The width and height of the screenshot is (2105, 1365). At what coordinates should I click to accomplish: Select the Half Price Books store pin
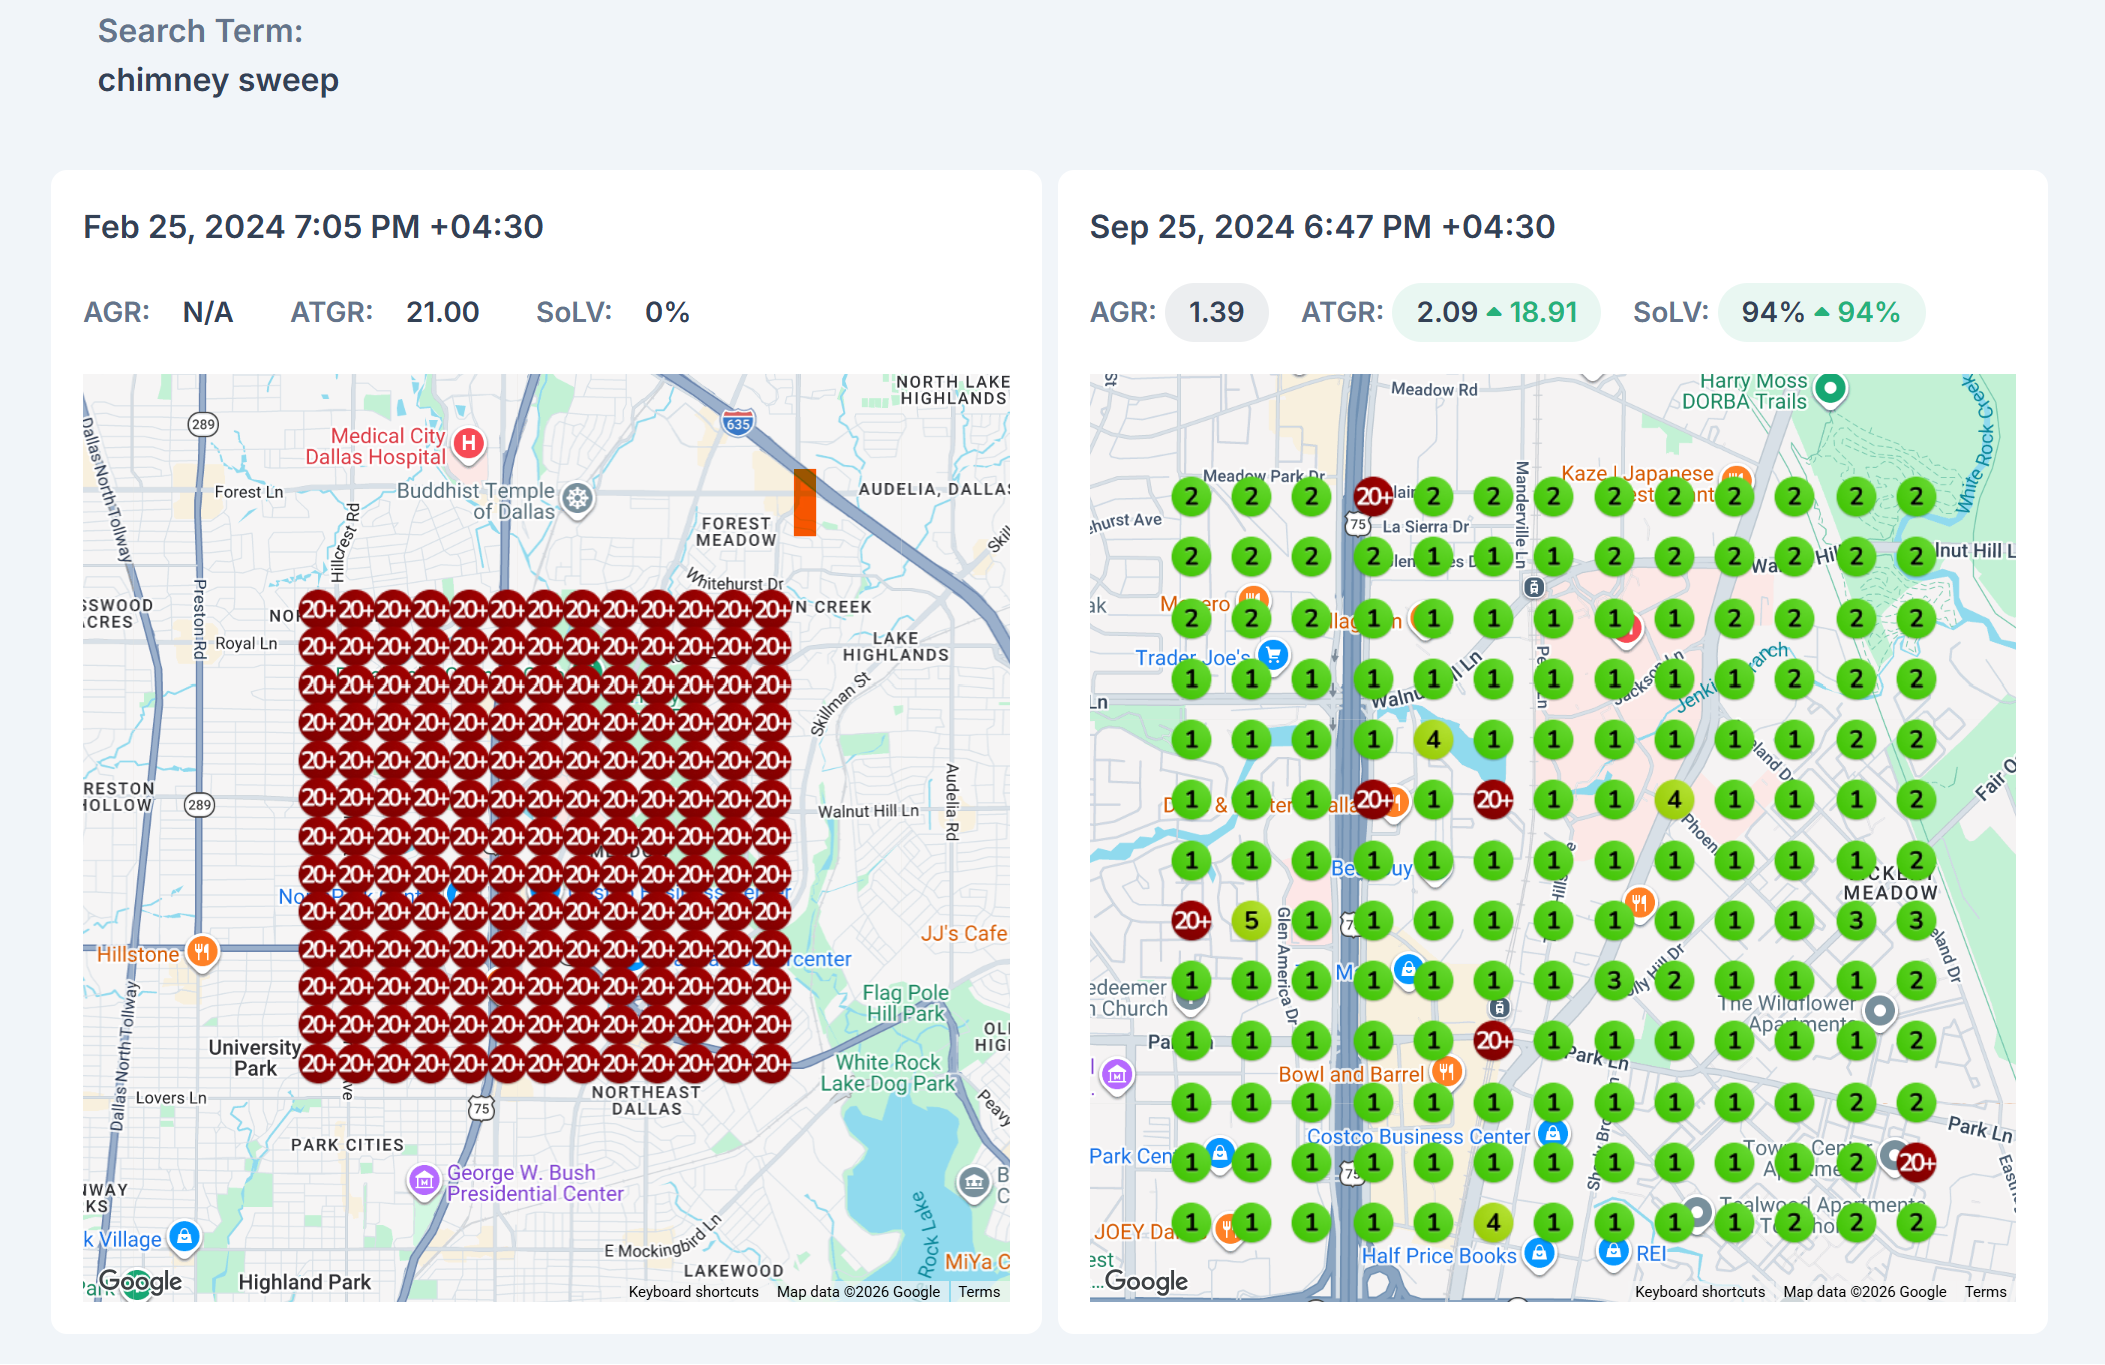click(1540, 1253)
